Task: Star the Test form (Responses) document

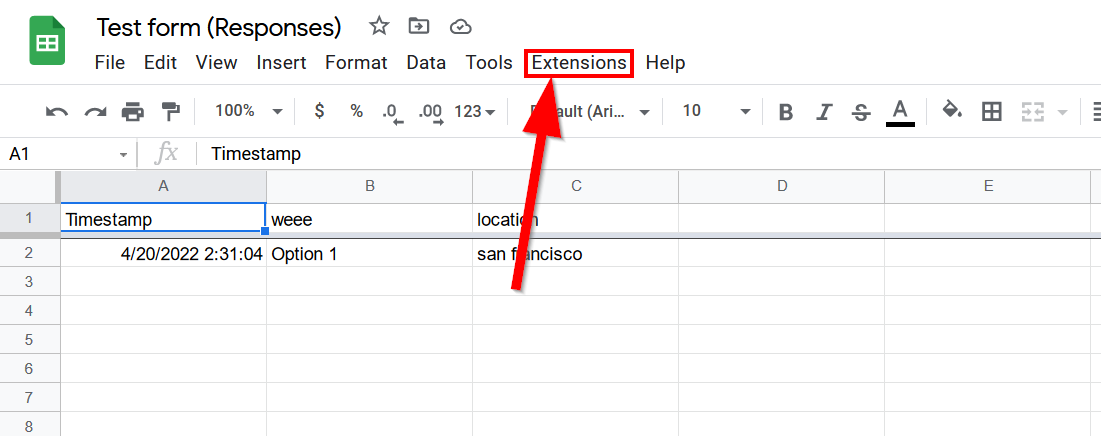Action: [x=379, y=26]
